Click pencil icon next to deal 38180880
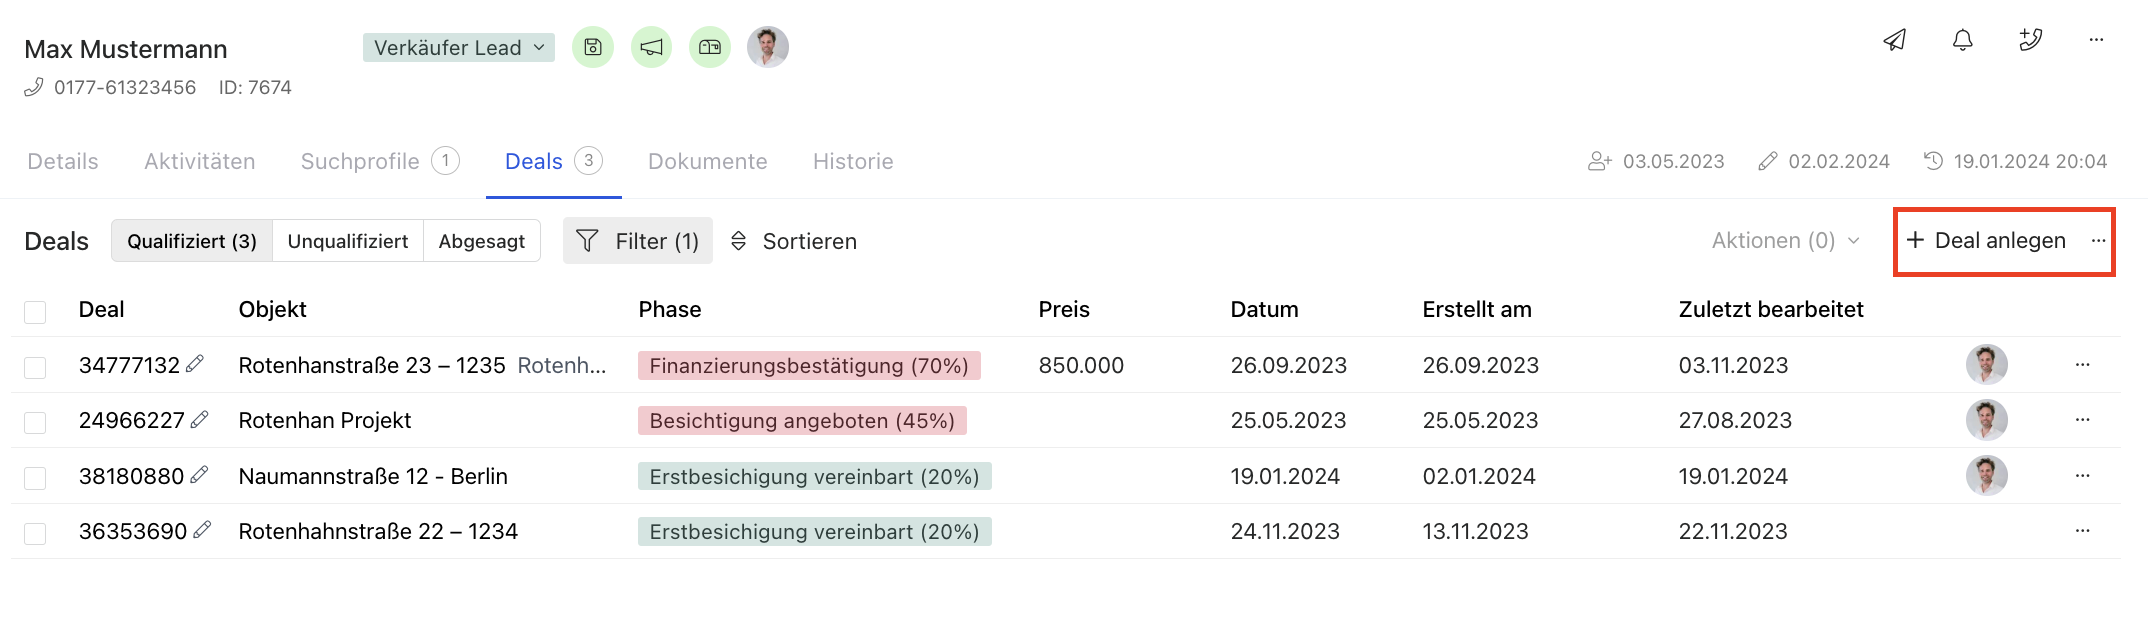2148x628 pixels. pos(199,475)
